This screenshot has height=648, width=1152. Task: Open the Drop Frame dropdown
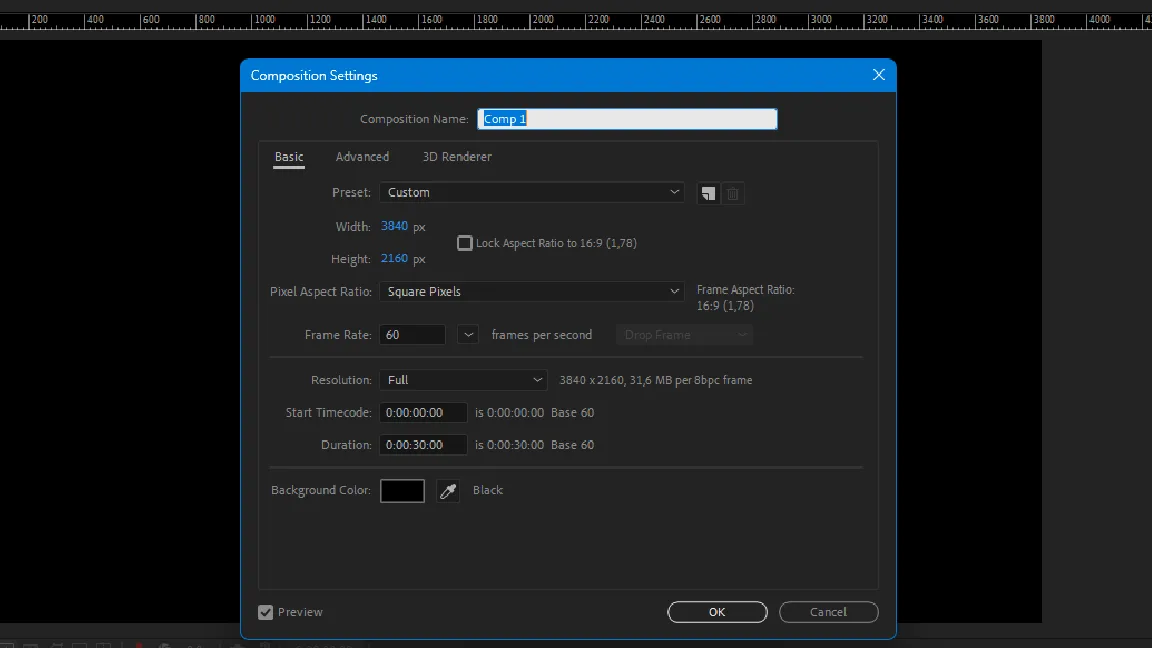tap(684, 335)
